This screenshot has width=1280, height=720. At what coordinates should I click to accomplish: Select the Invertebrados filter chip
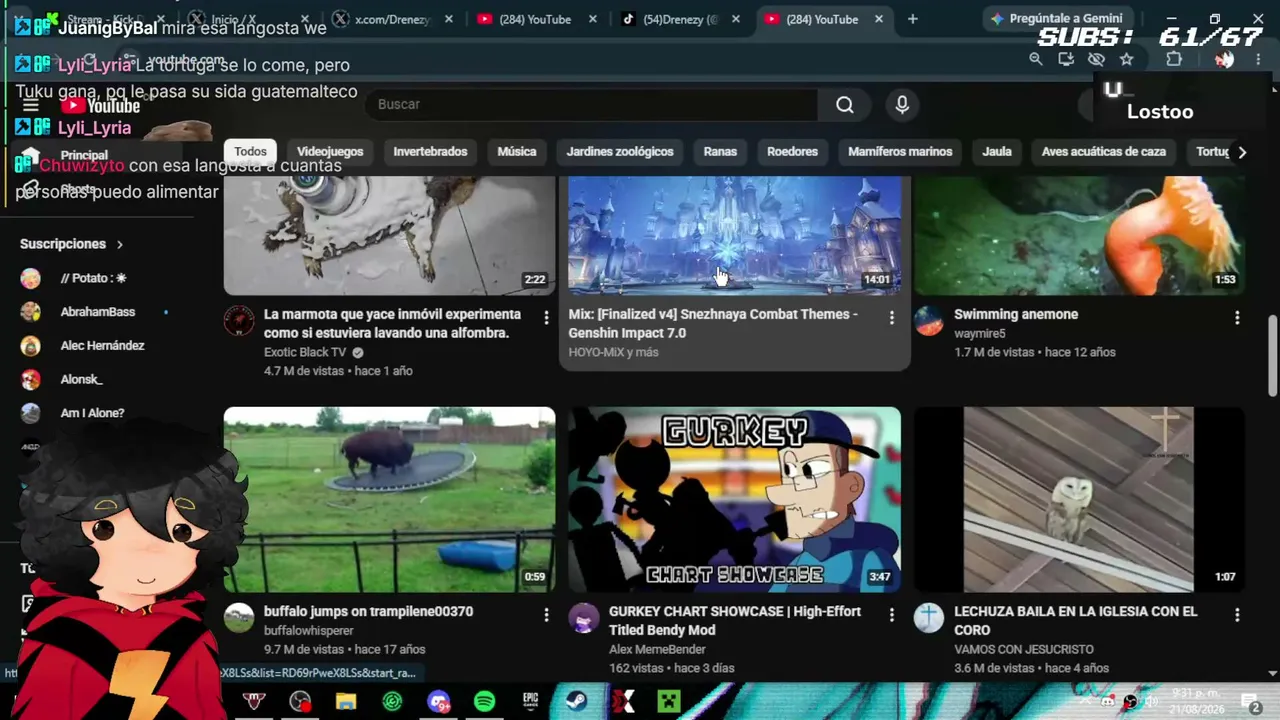430,152
